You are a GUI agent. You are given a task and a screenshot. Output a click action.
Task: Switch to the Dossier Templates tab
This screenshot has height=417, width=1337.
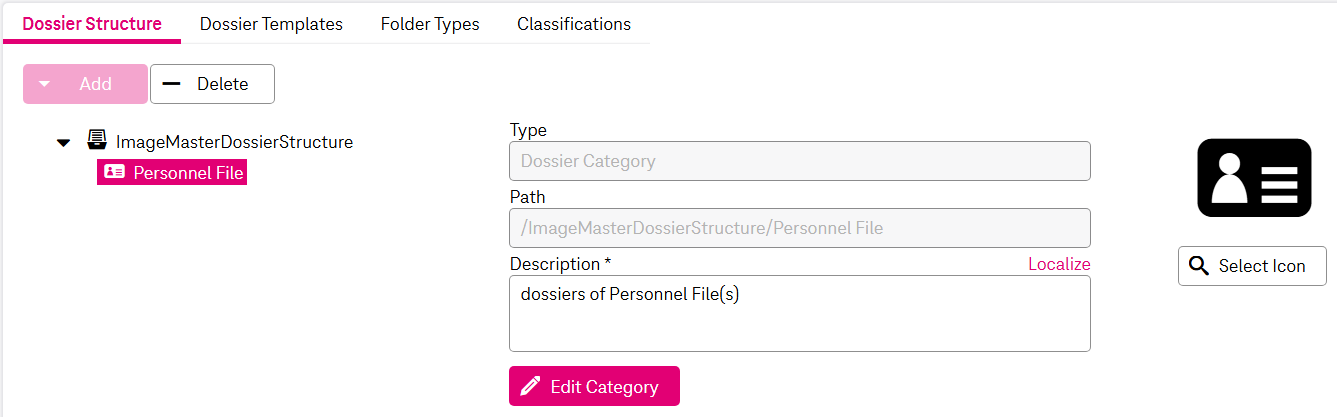coord(271,24)
